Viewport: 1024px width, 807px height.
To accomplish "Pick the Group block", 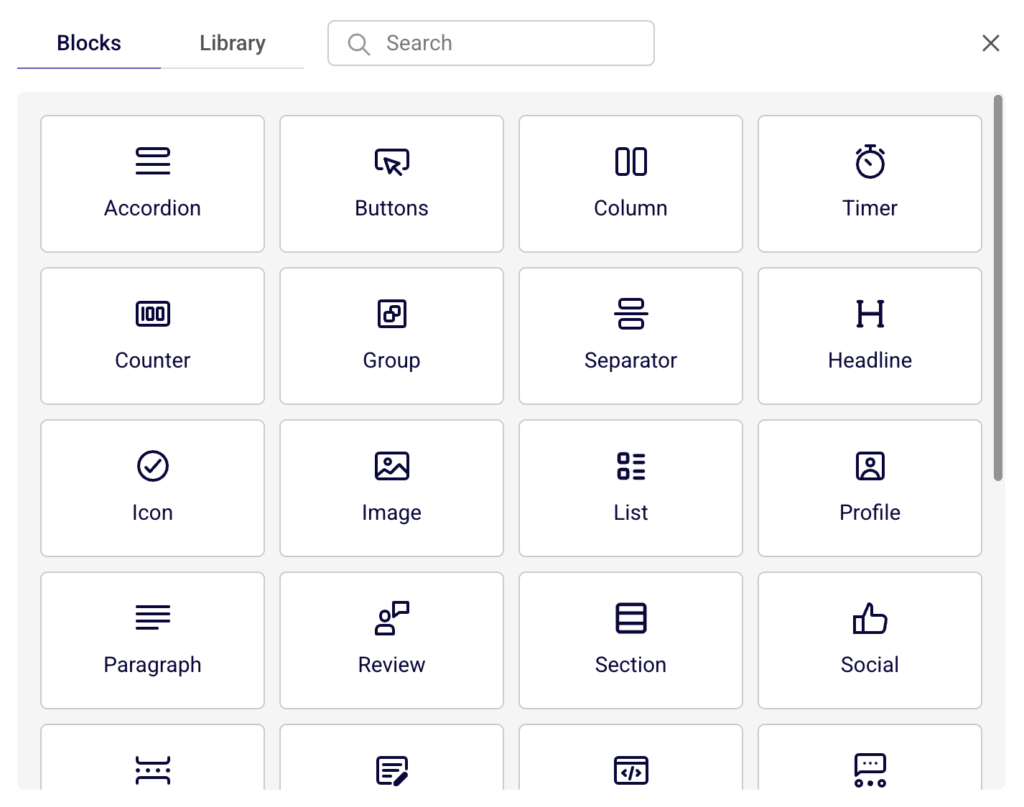I will tap(391, 336).
